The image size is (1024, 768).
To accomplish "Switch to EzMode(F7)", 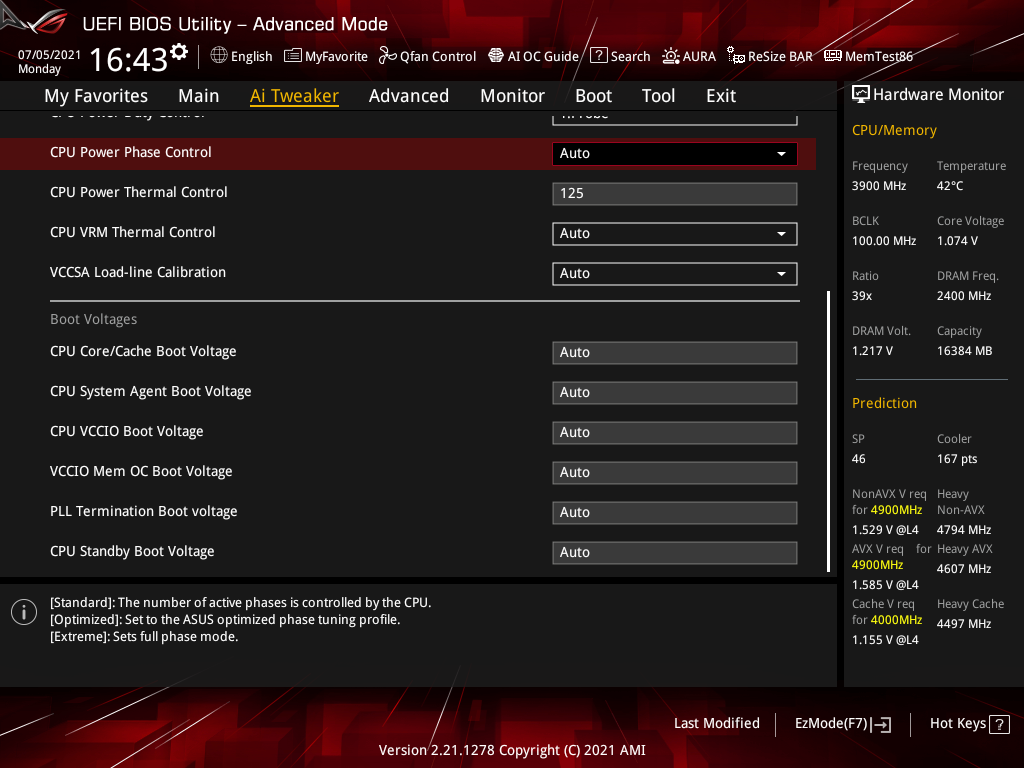I will click(842, 724).
